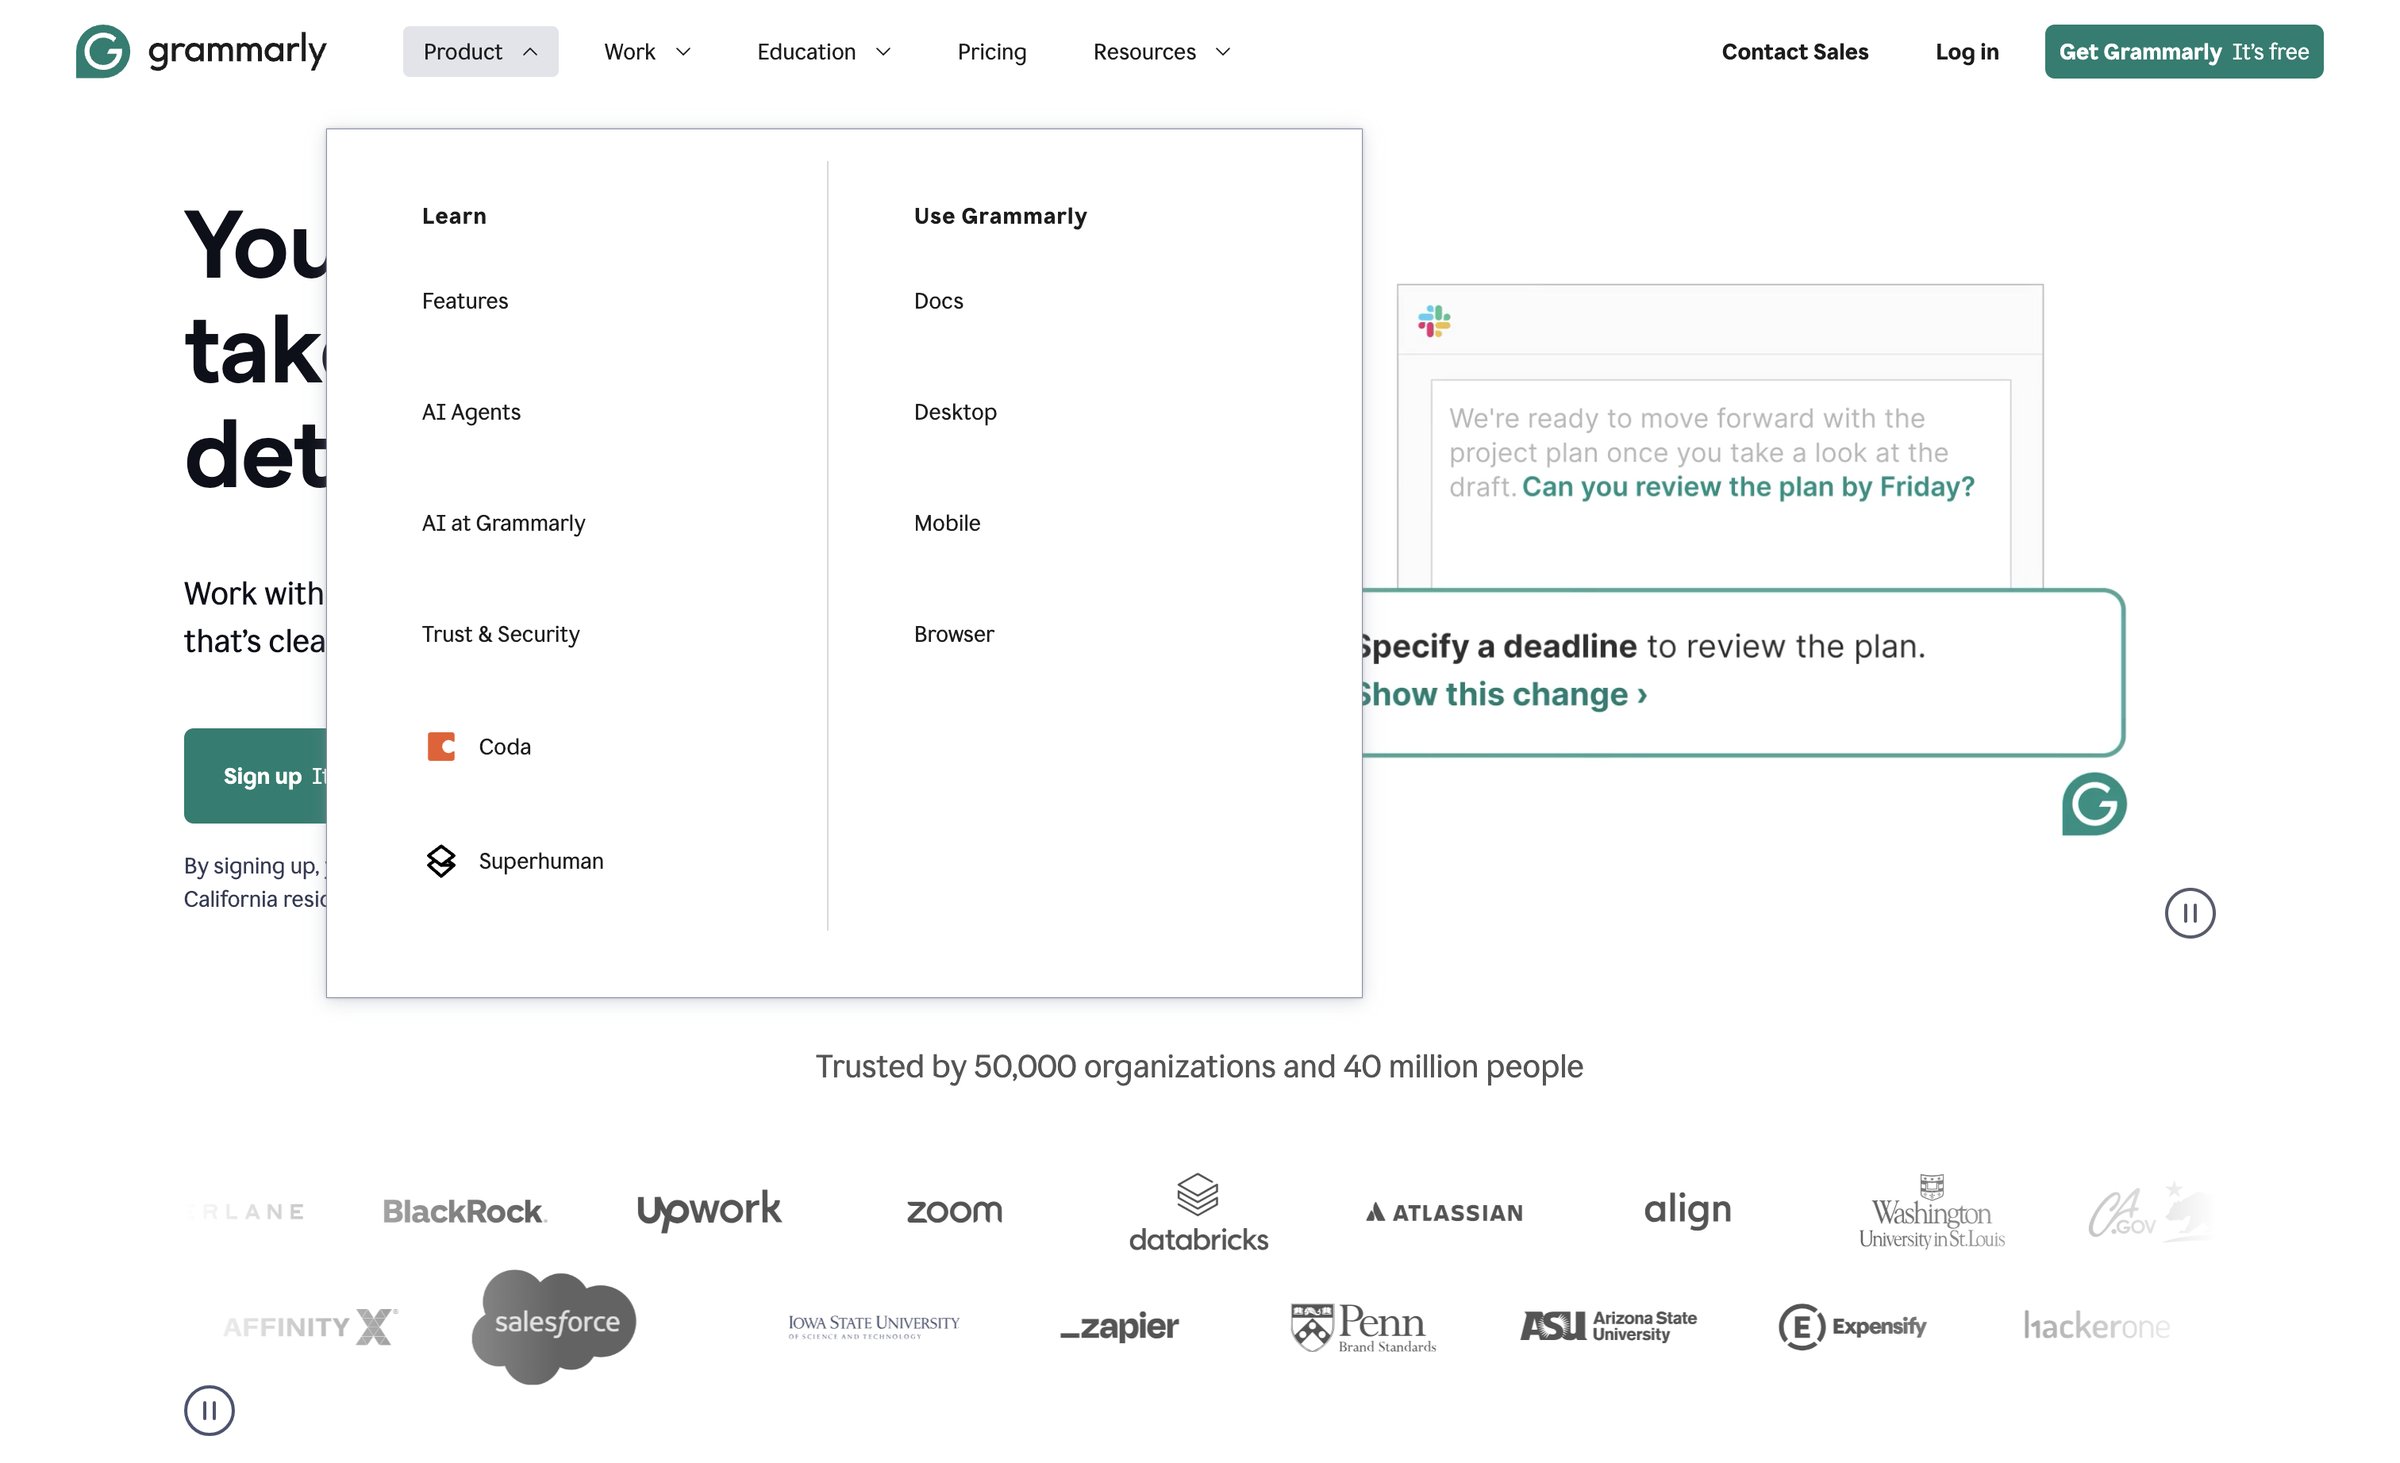Click Contact Sales link
This screenshot has width=2400, height=1463.
[1794, 51]
